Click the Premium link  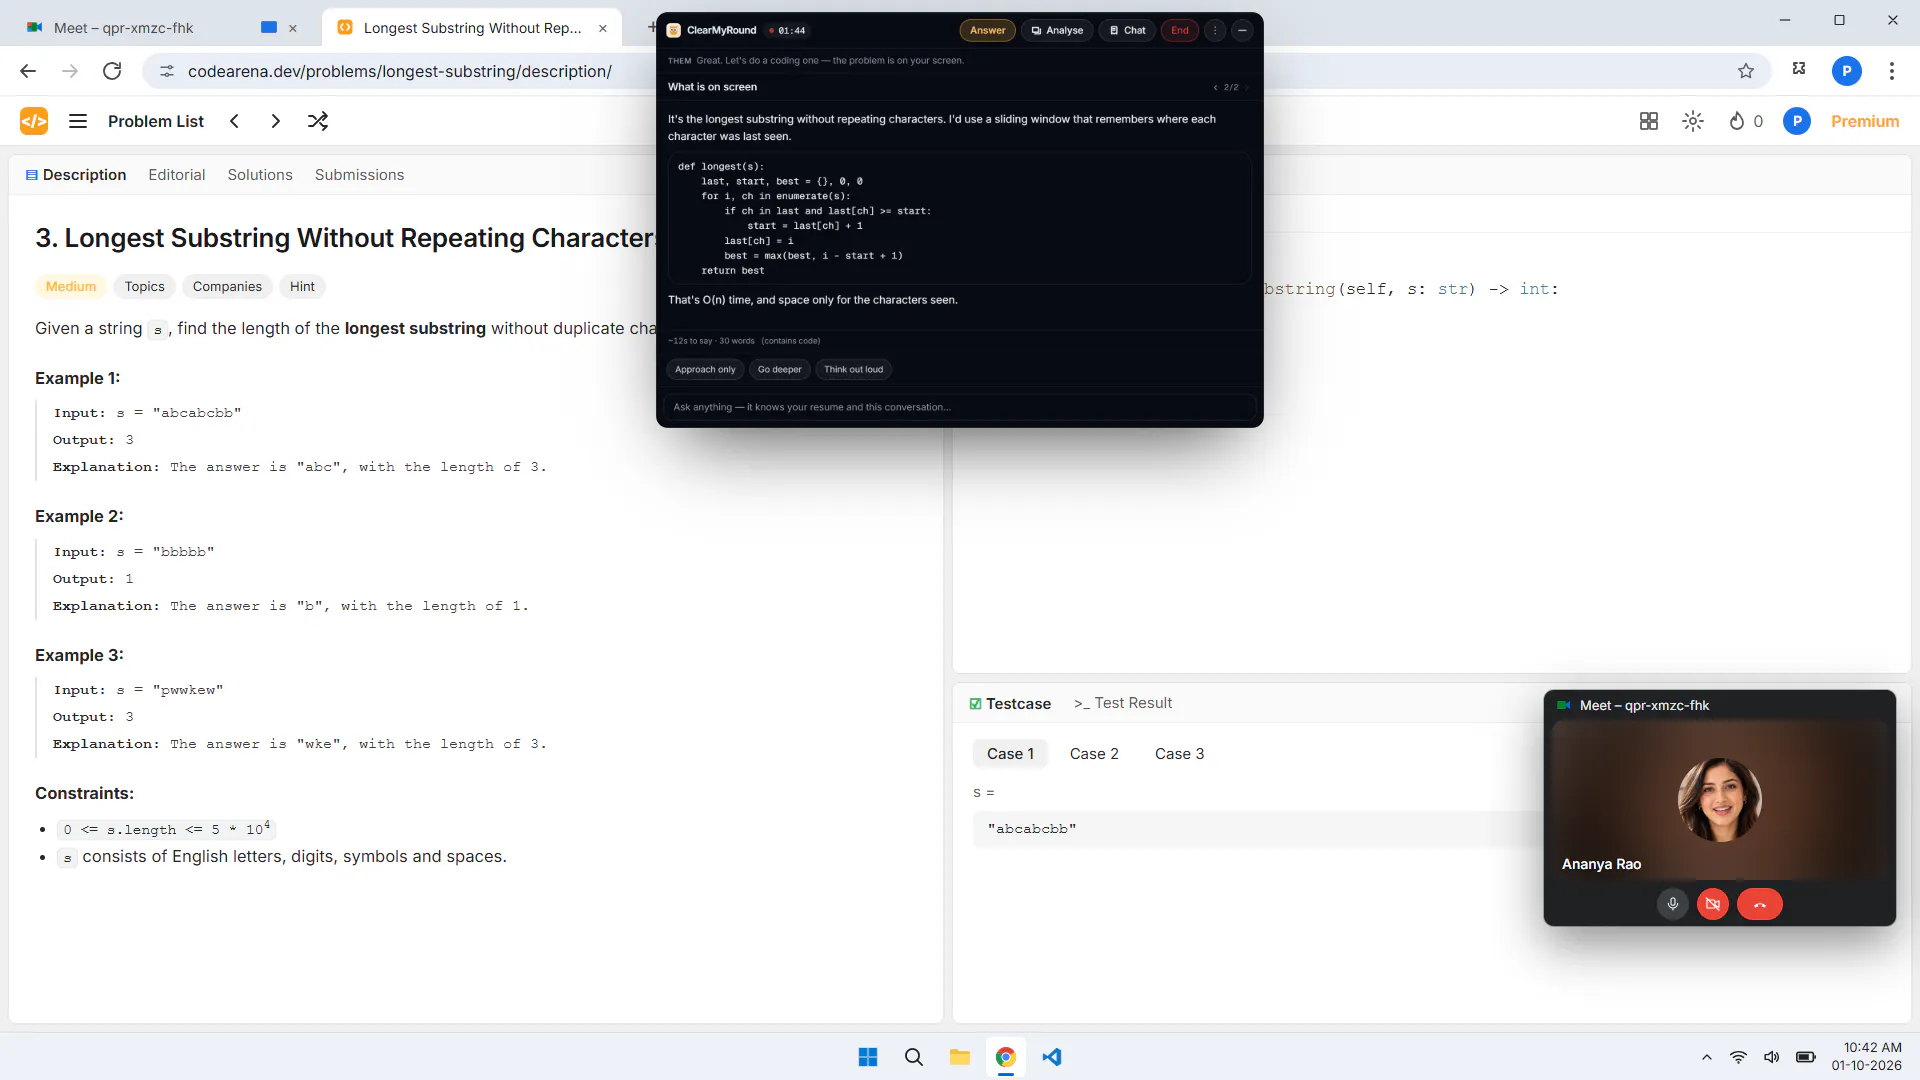tap(1865, 121)
